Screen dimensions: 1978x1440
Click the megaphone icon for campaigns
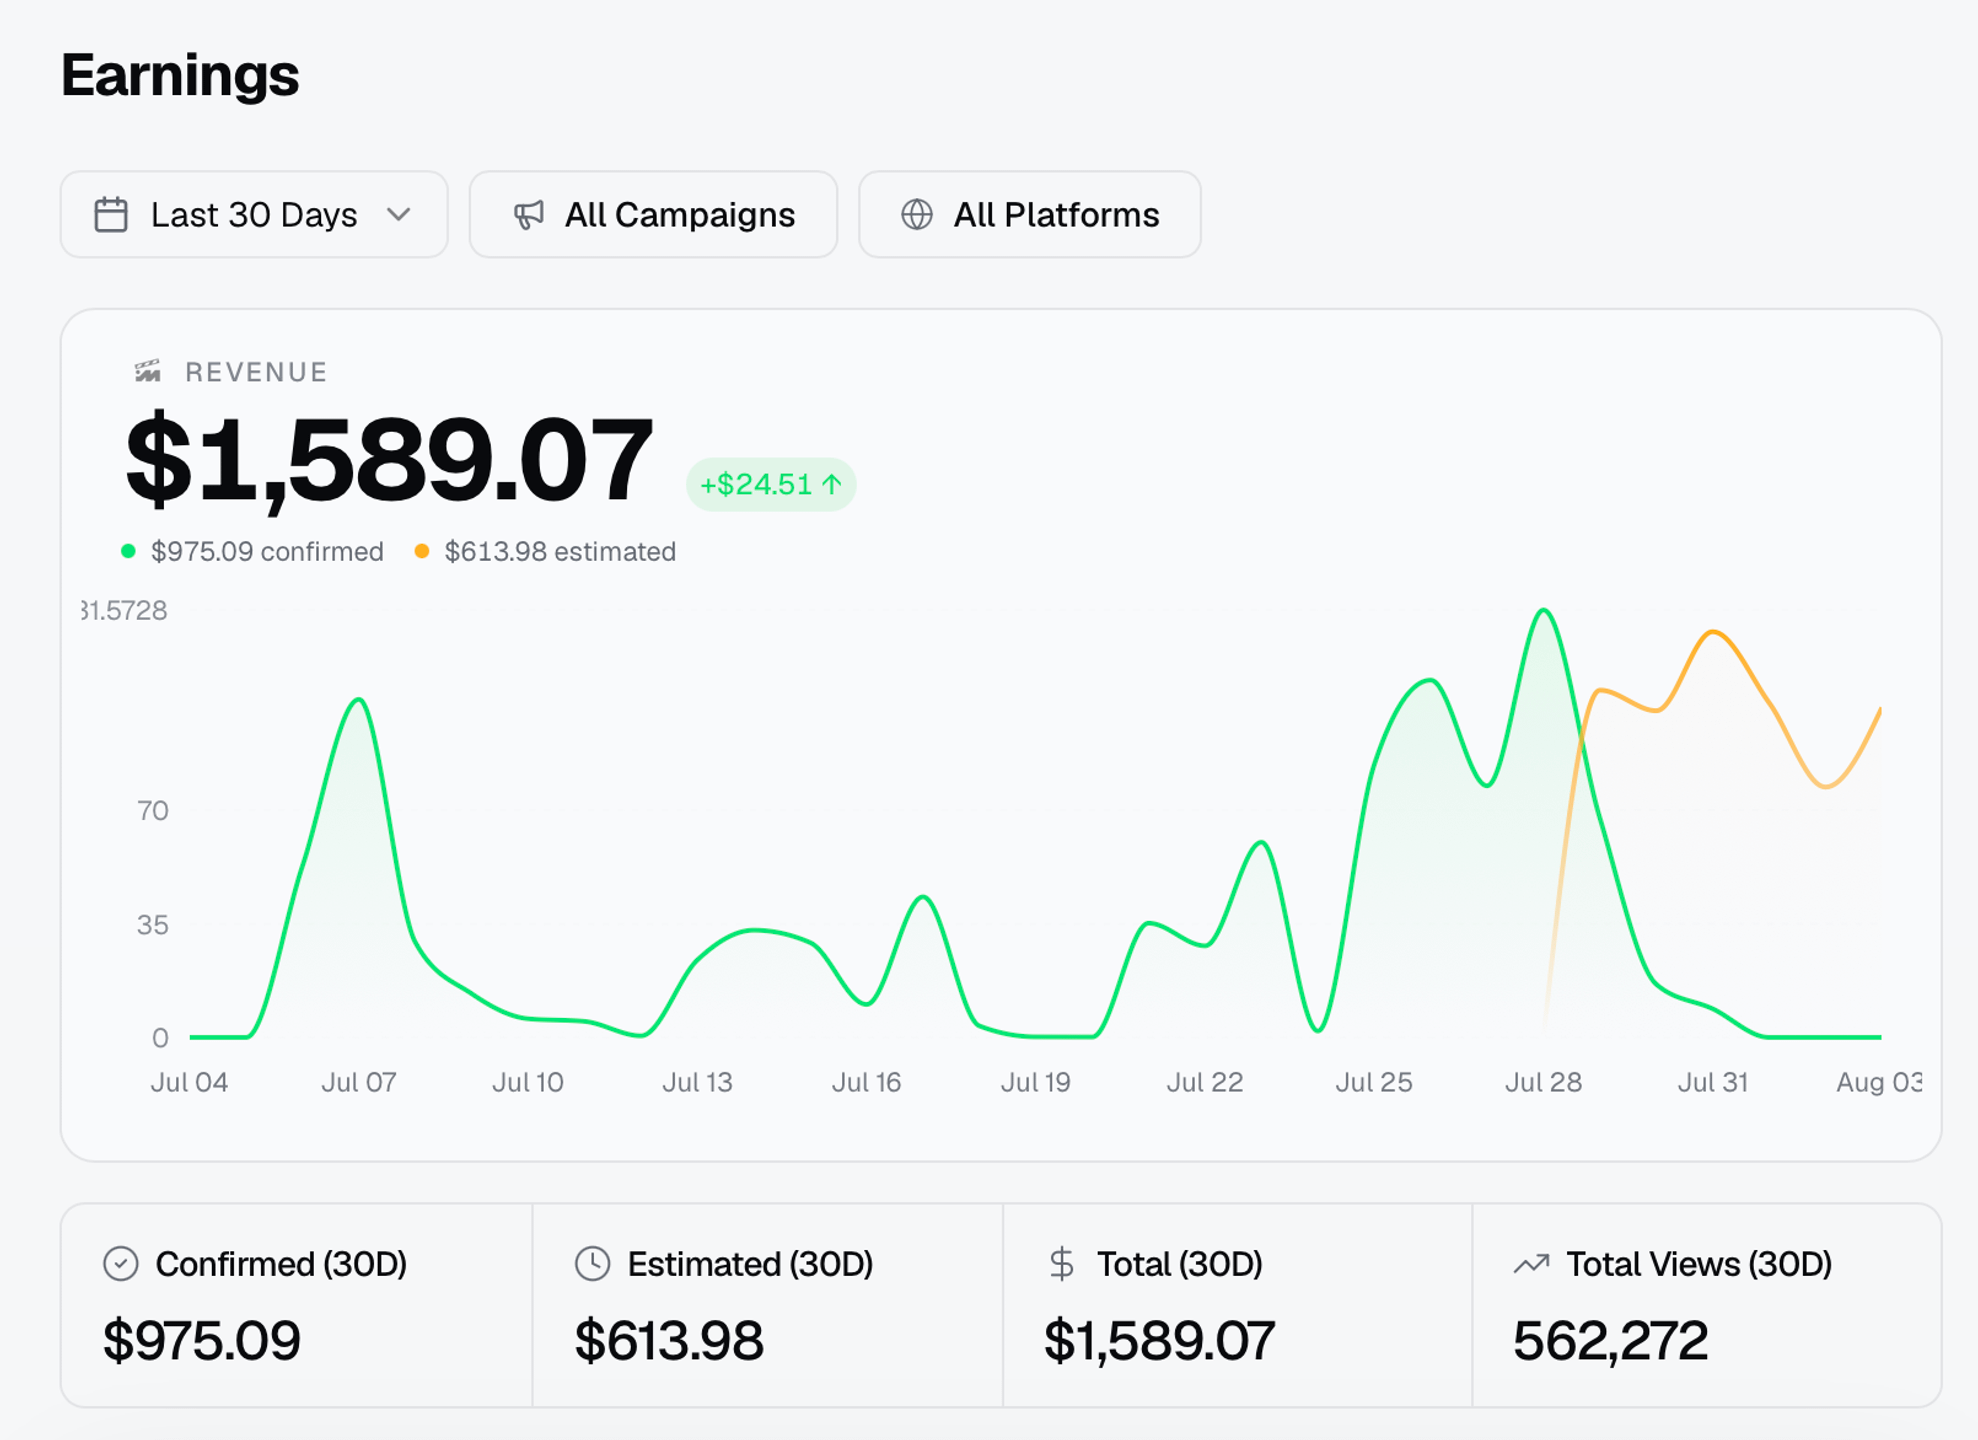(x=529, y=215)
